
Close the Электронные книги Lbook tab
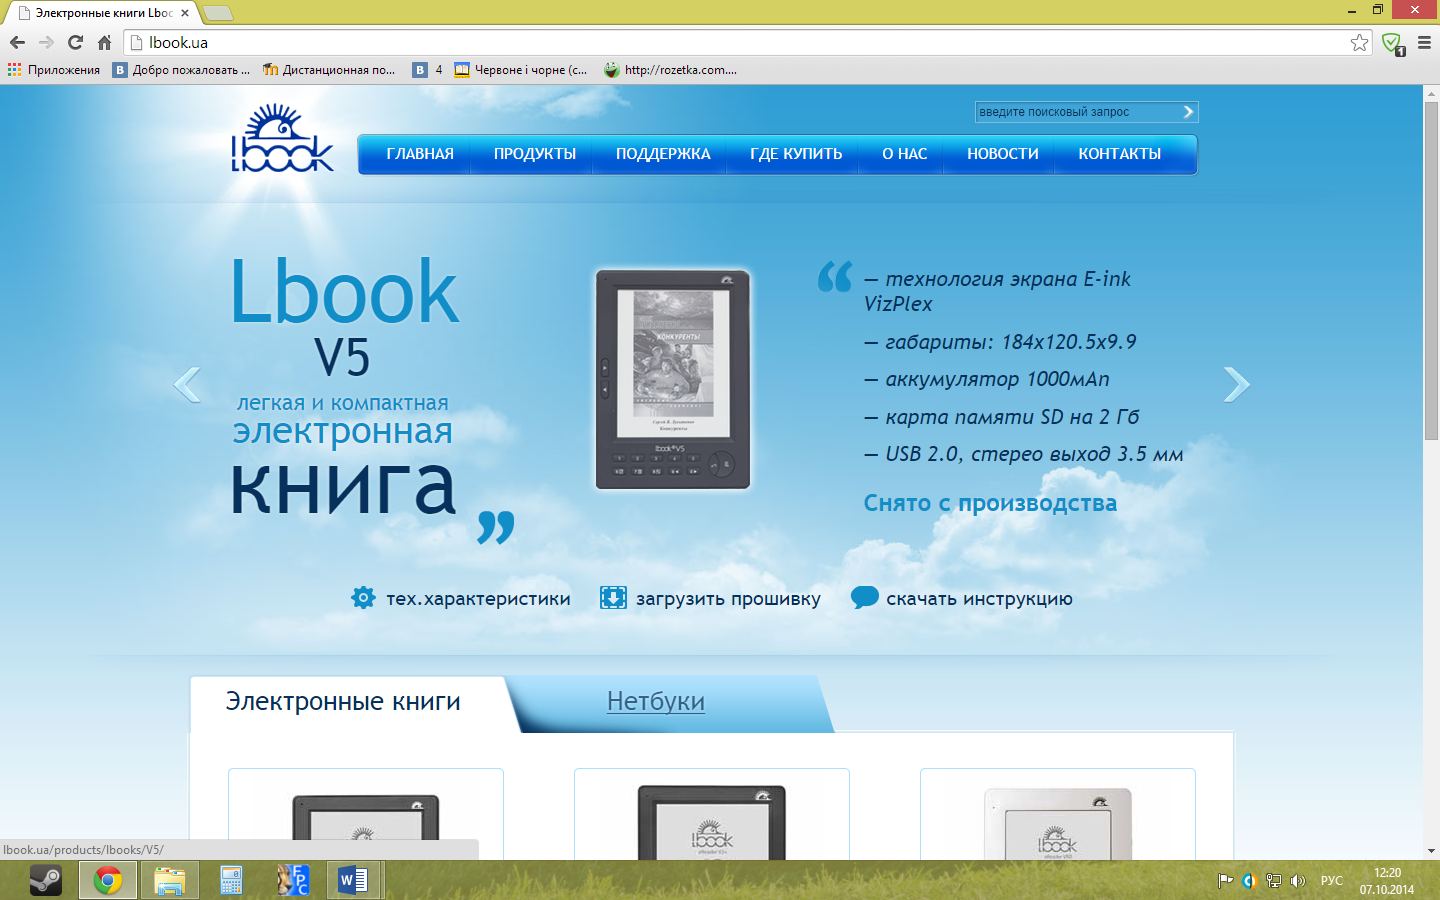click(x=185, y=13)
